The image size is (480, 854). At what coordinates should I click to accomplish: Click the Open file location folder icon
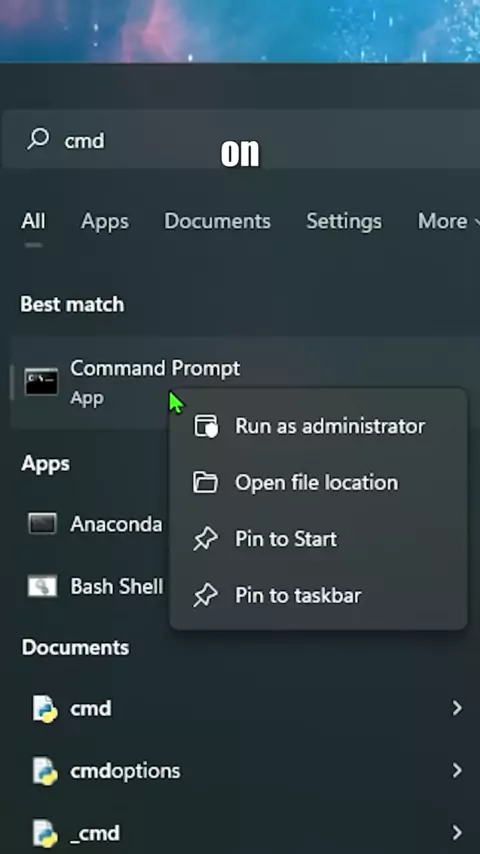click(205, 483)
